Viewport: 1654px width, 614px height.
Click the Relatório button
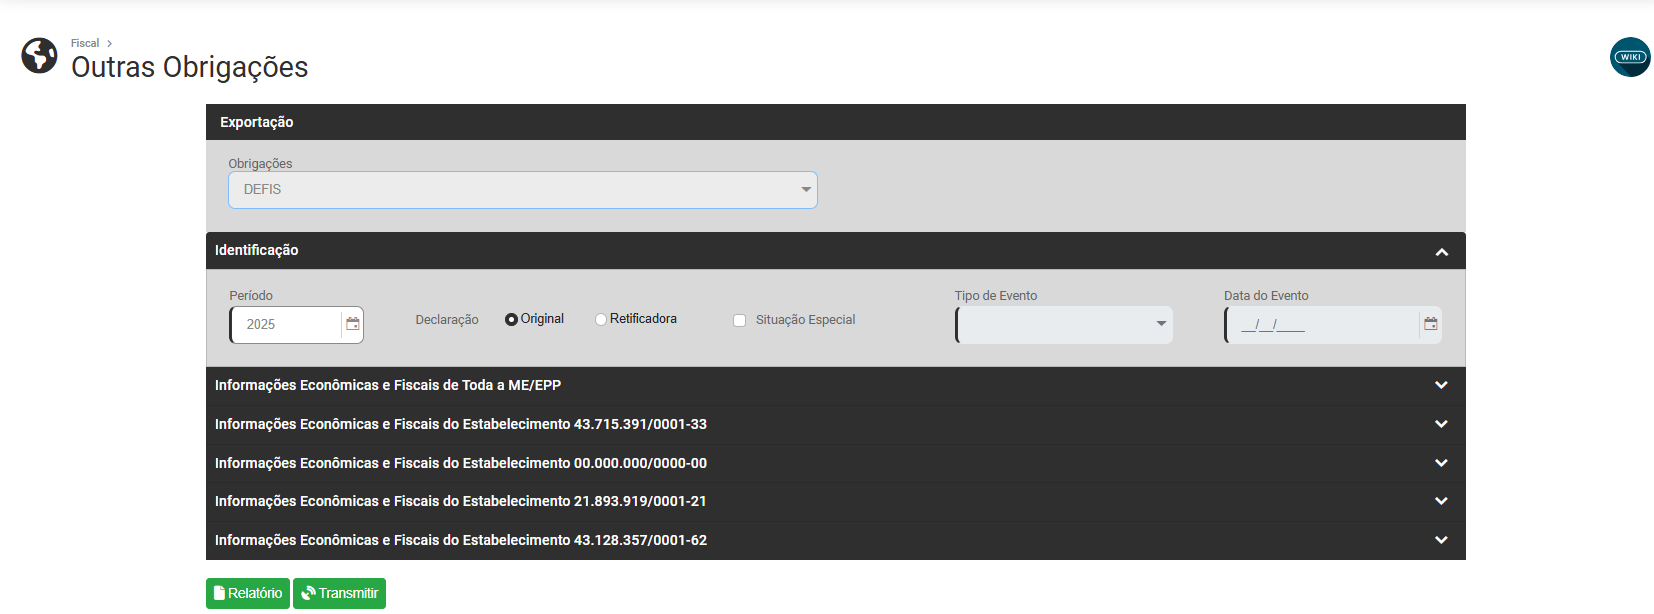pos(248,594)
